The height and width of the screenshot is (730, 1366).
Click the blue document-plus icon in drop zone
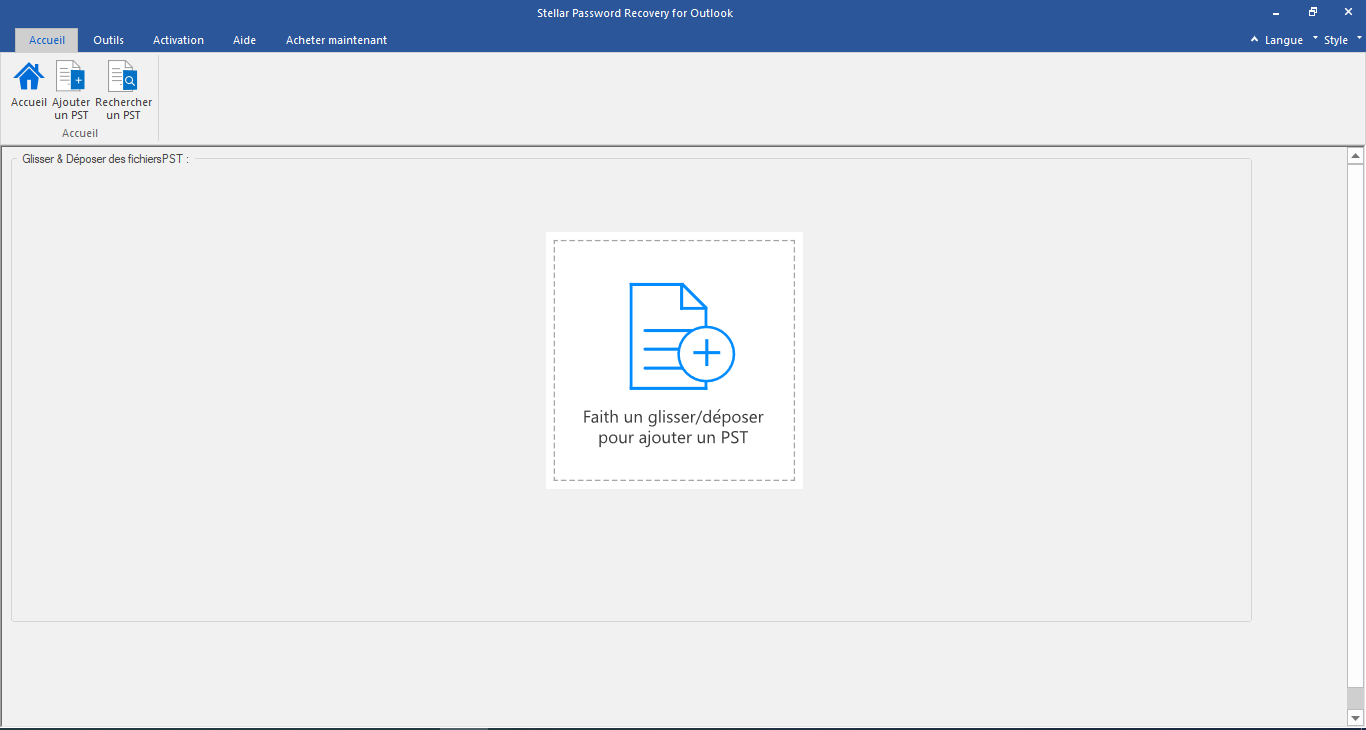681,336
